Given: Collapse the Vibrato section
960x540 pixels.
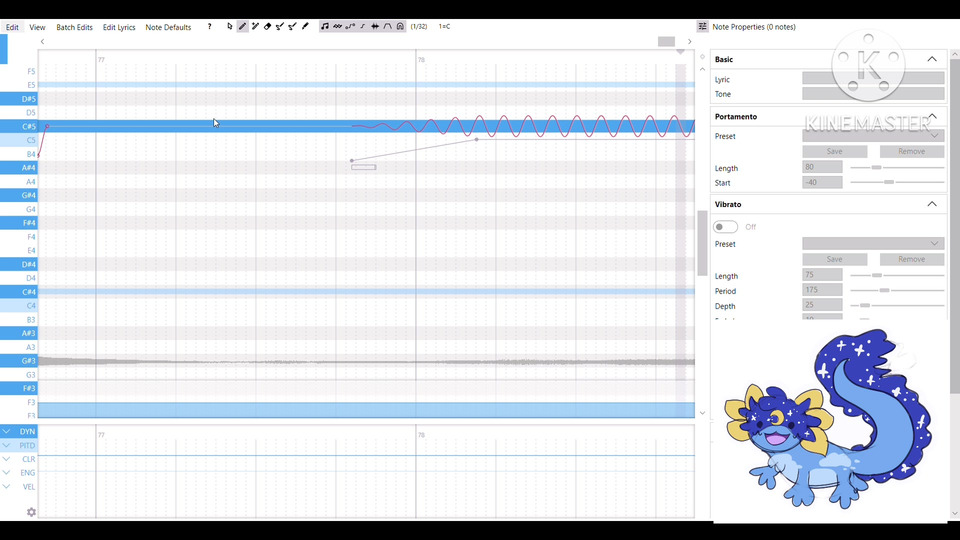Looking at the screenshot, I should click(x=932, y=204).
